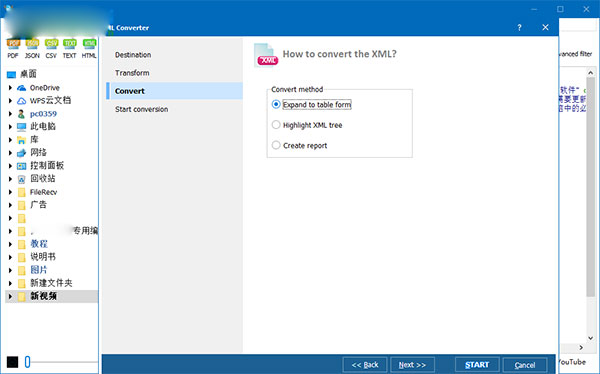Click the Cancel button
Viewport: 600px width, 374px height.
525,365
